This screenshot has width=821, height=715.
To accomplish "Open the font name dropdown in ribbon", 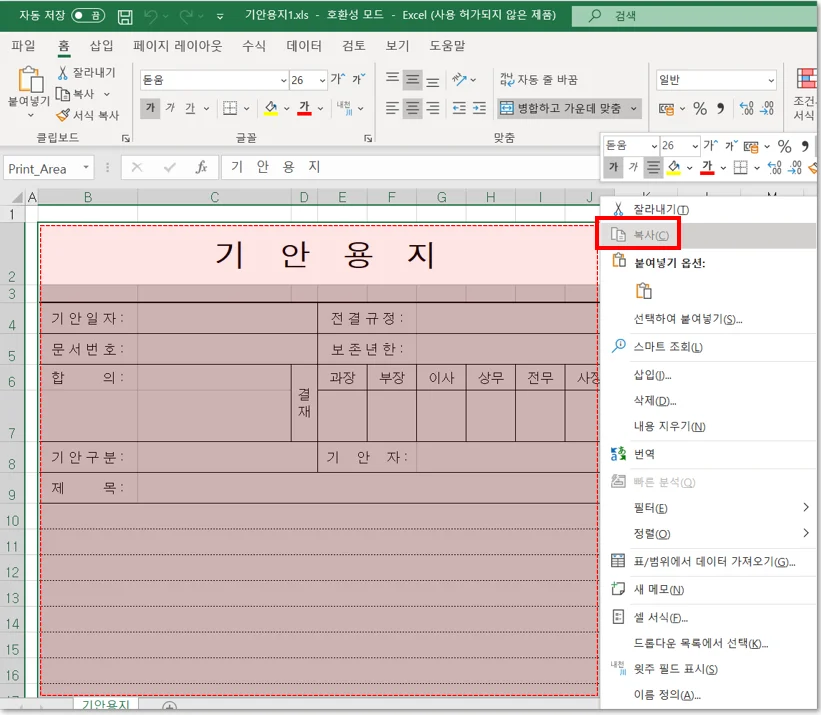I will click(x=283, y=80).
